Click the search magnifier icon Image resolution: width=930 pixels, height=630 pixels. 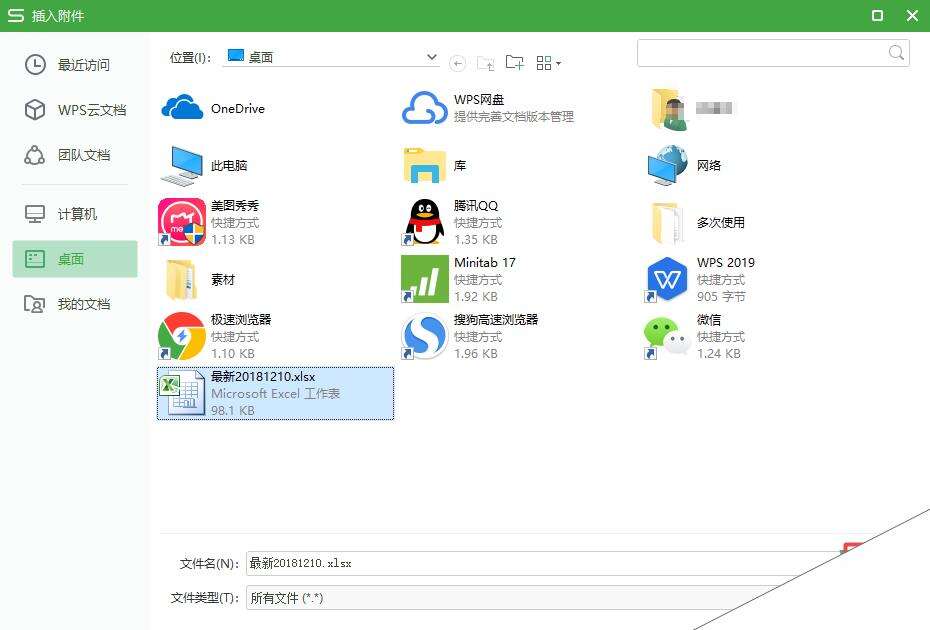click(897, 53)
